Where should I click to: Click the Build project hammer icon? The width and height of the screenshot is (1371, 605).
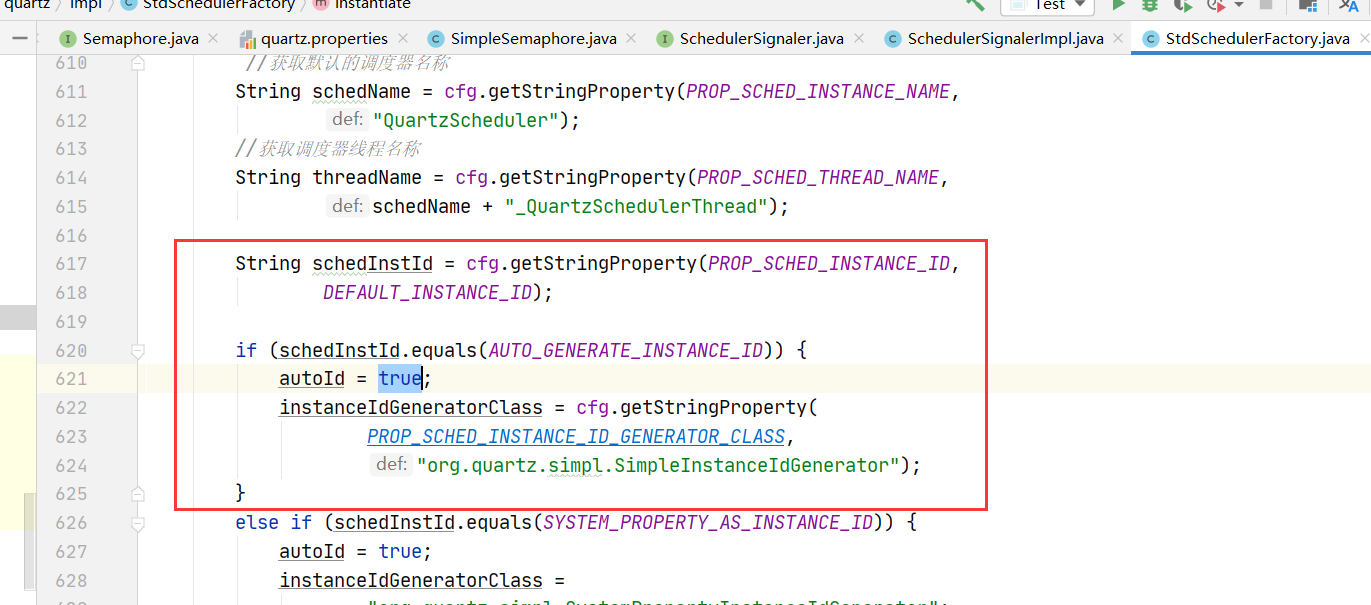click(975, 4)
